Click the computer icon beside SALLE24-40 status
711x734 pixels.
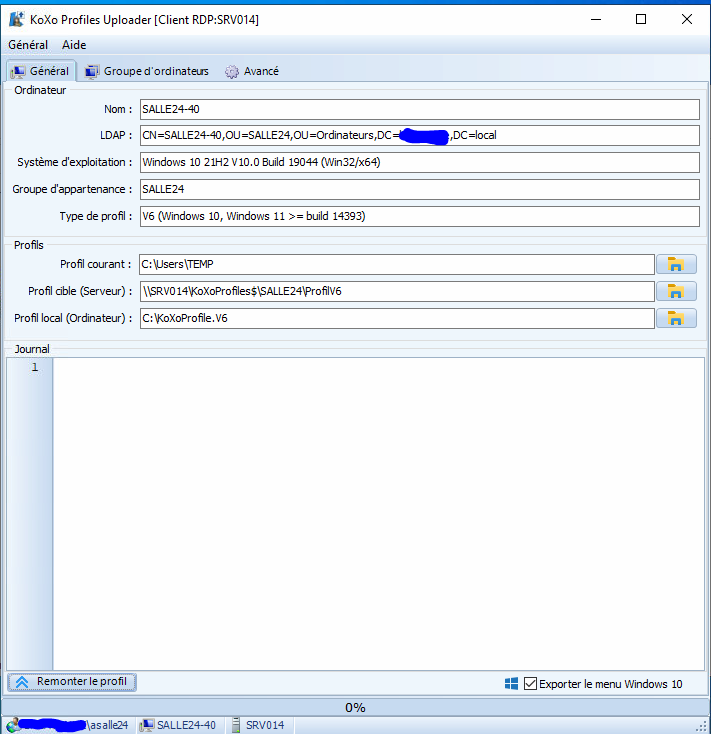[147, 725]
